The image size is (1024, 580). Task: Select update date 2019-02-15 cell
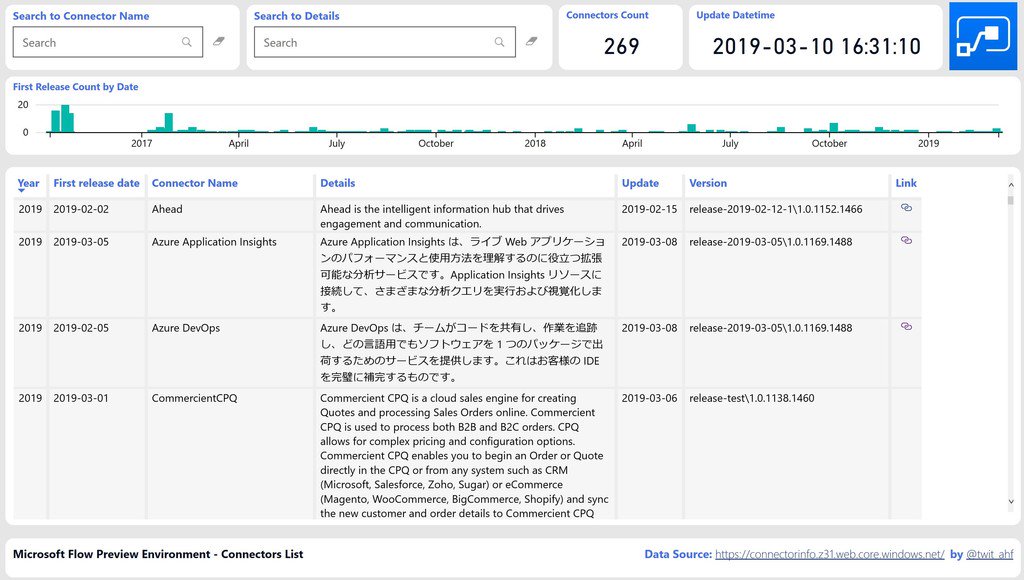649,210
